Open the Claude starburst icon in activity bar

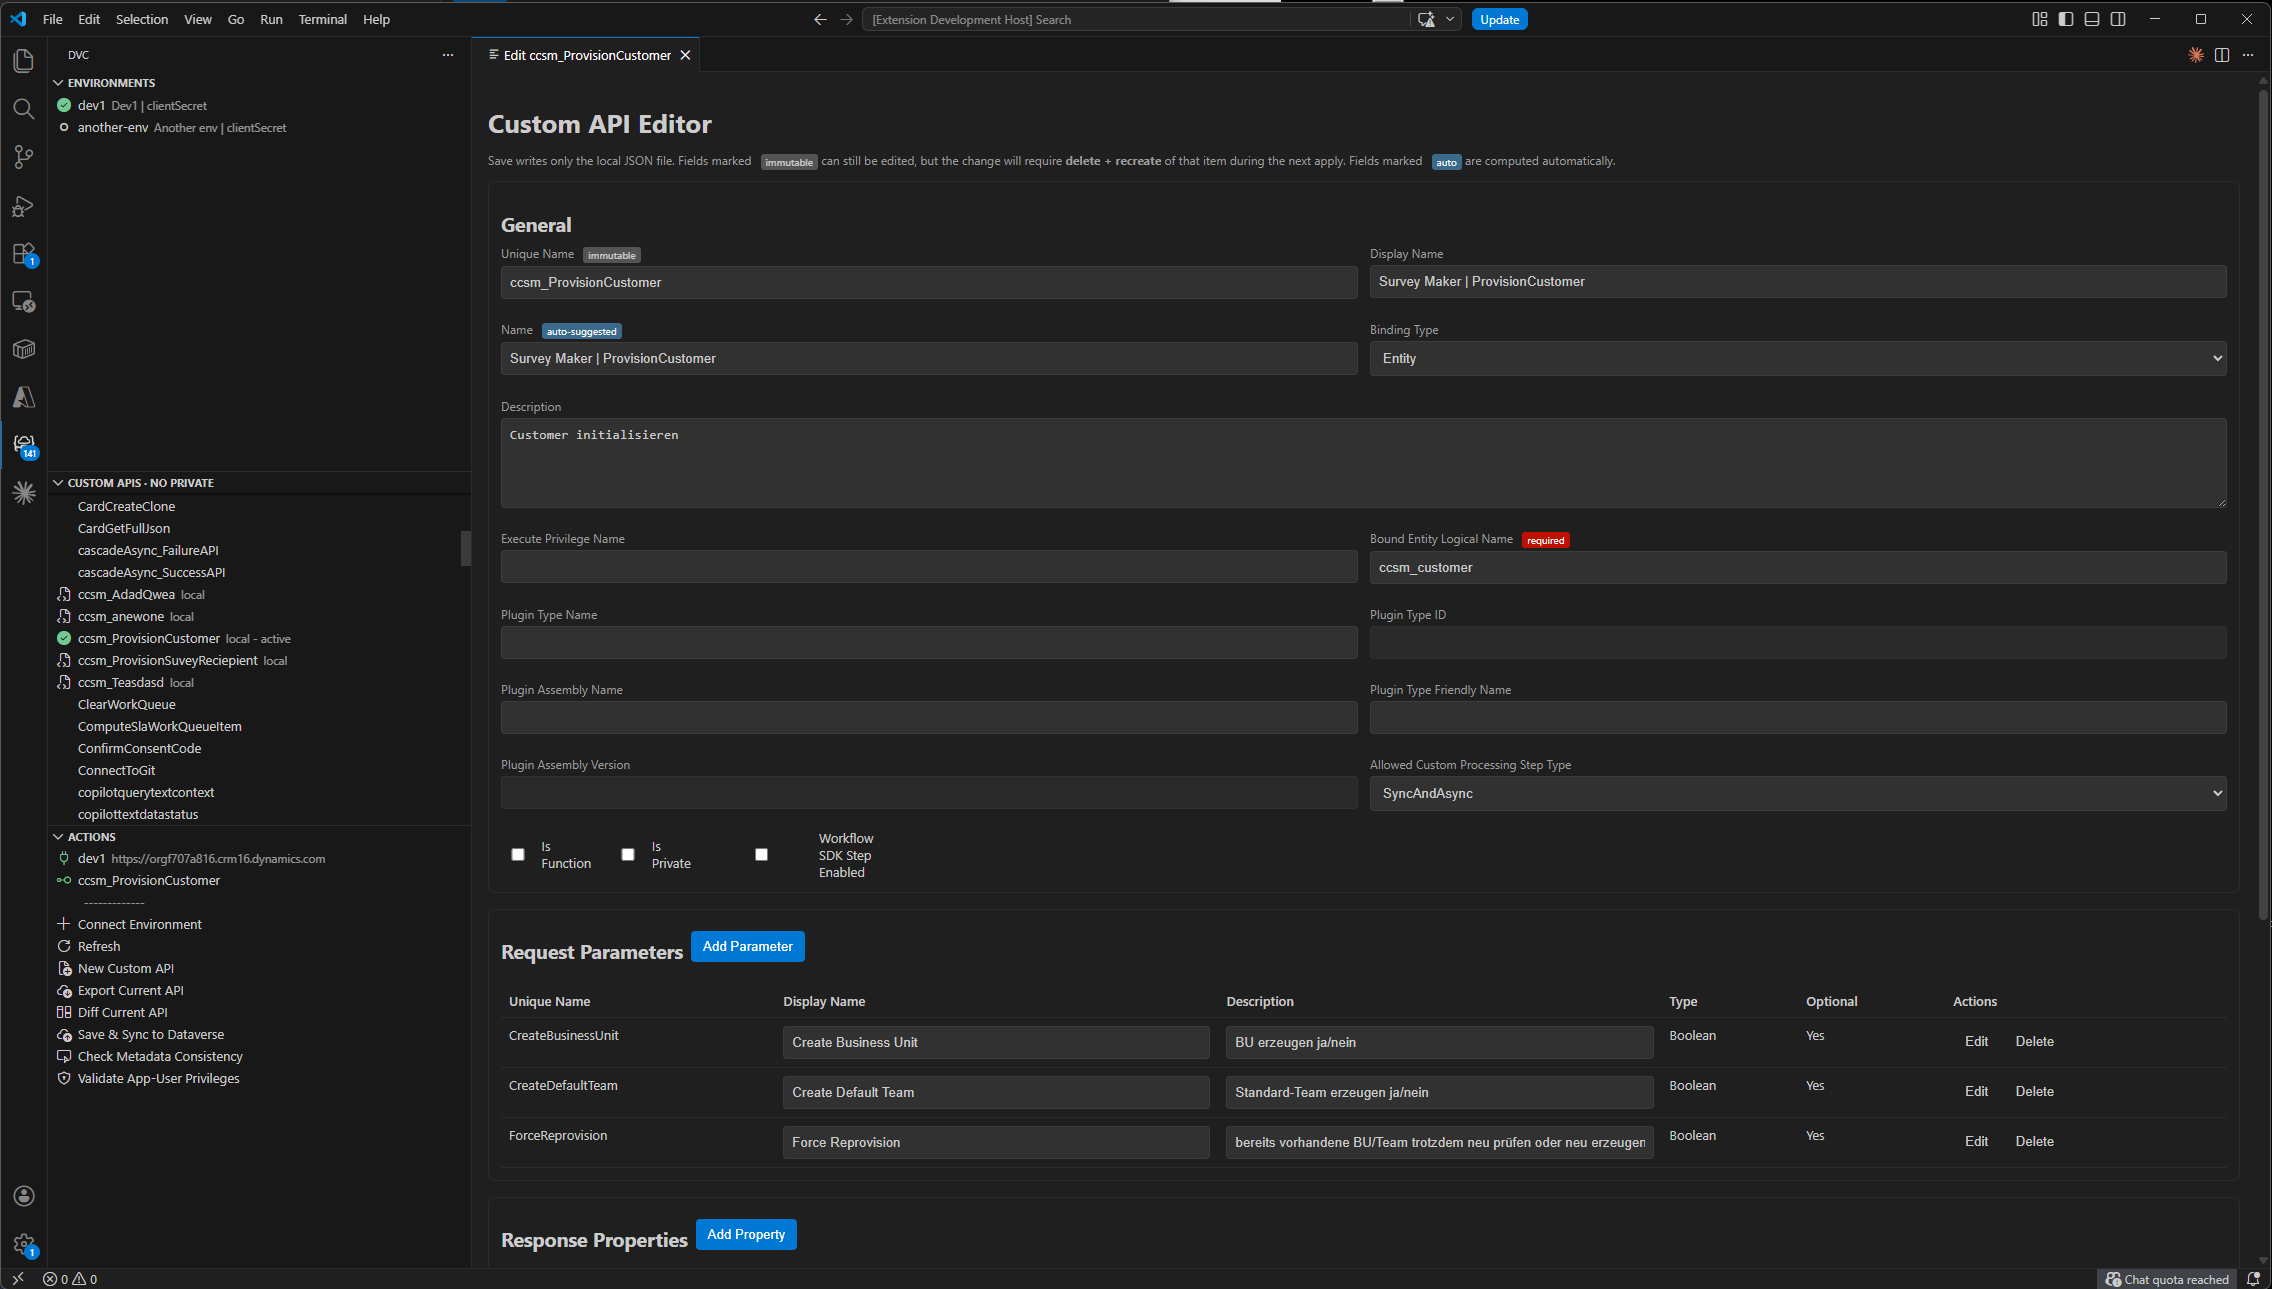(24, 493)
